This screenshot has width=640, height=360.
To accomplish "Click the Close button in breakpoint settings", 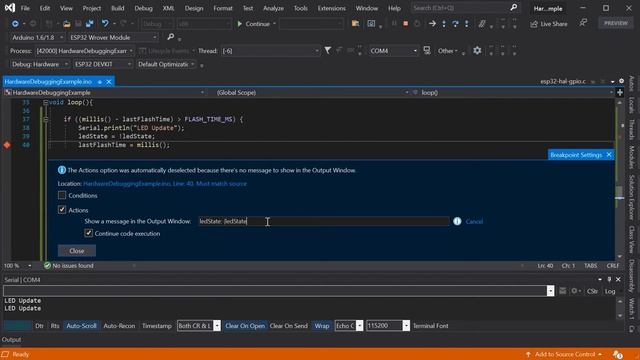I will coord(77,251).
